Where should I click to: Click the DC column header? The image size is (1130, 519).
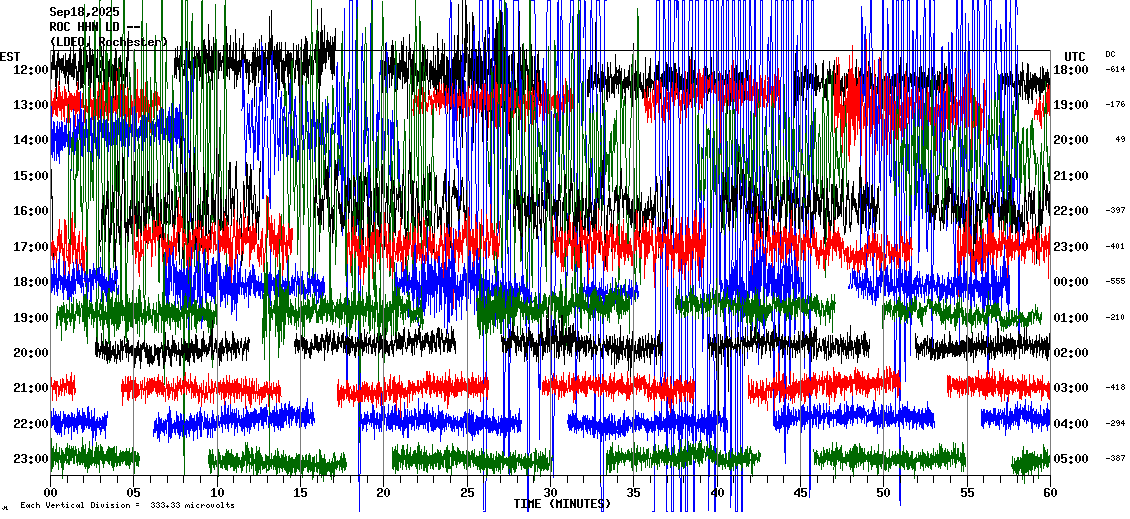[x=1110, y=54]
